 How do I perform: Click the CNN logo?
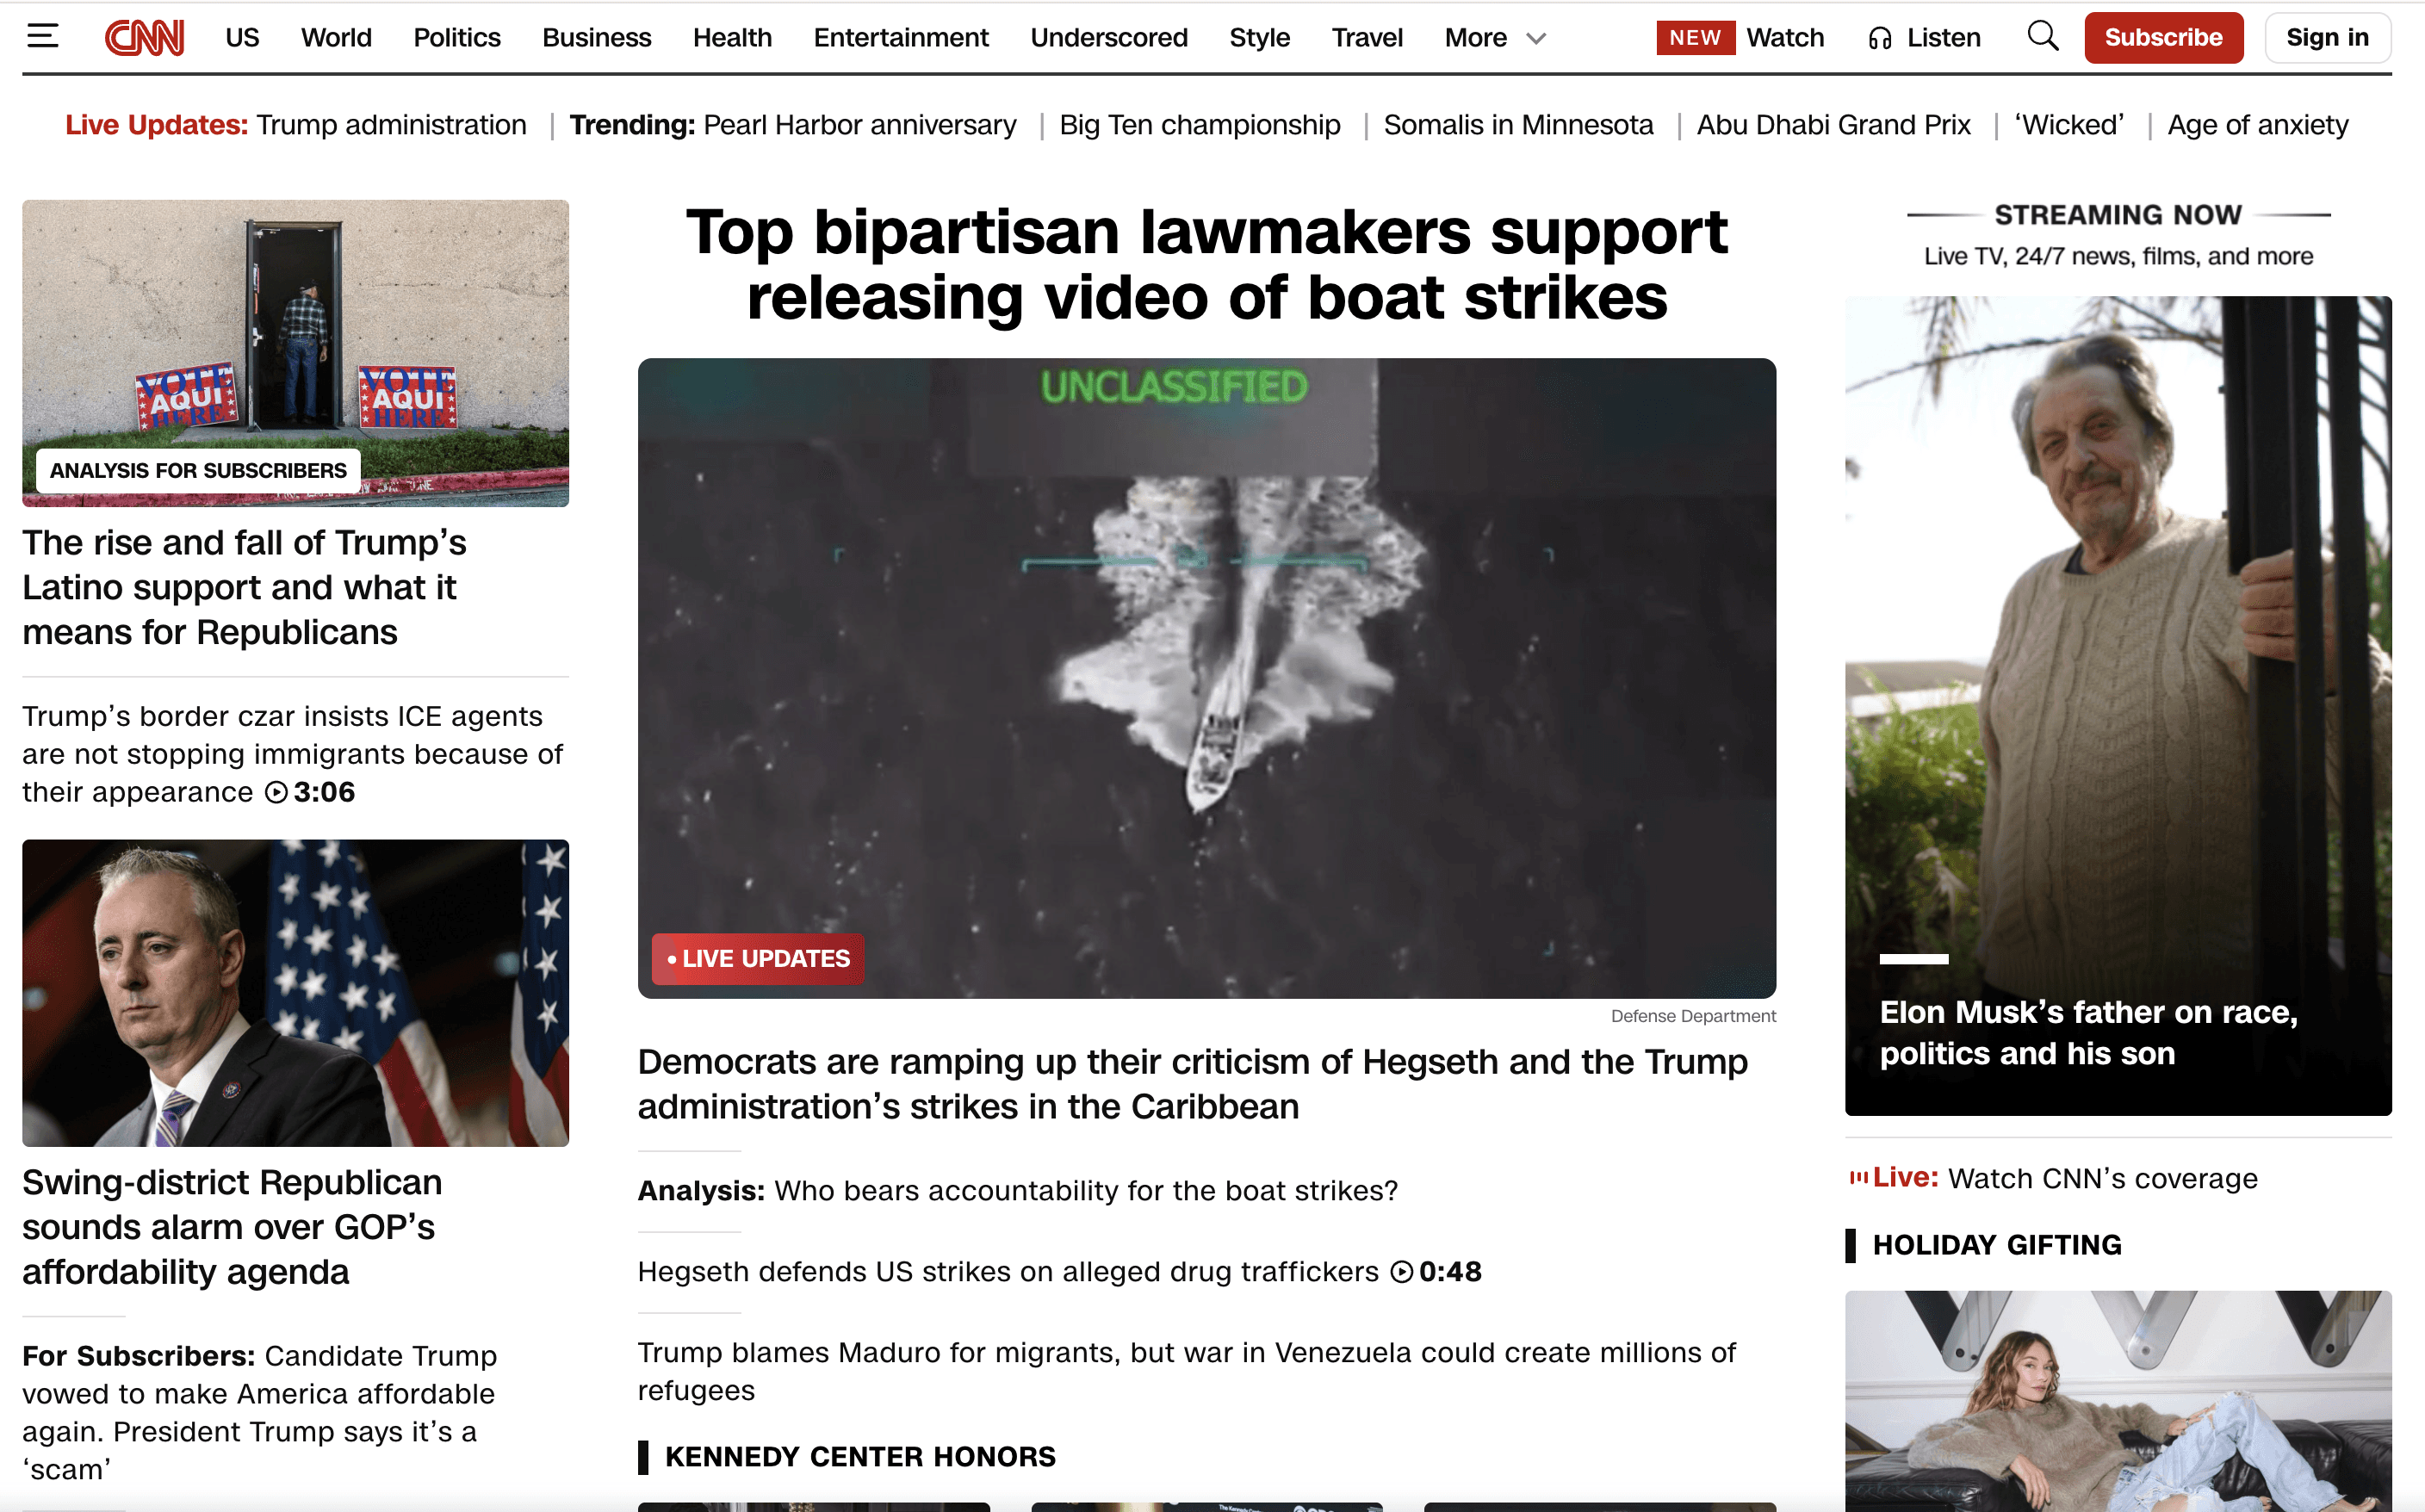(x=144, y=38)
